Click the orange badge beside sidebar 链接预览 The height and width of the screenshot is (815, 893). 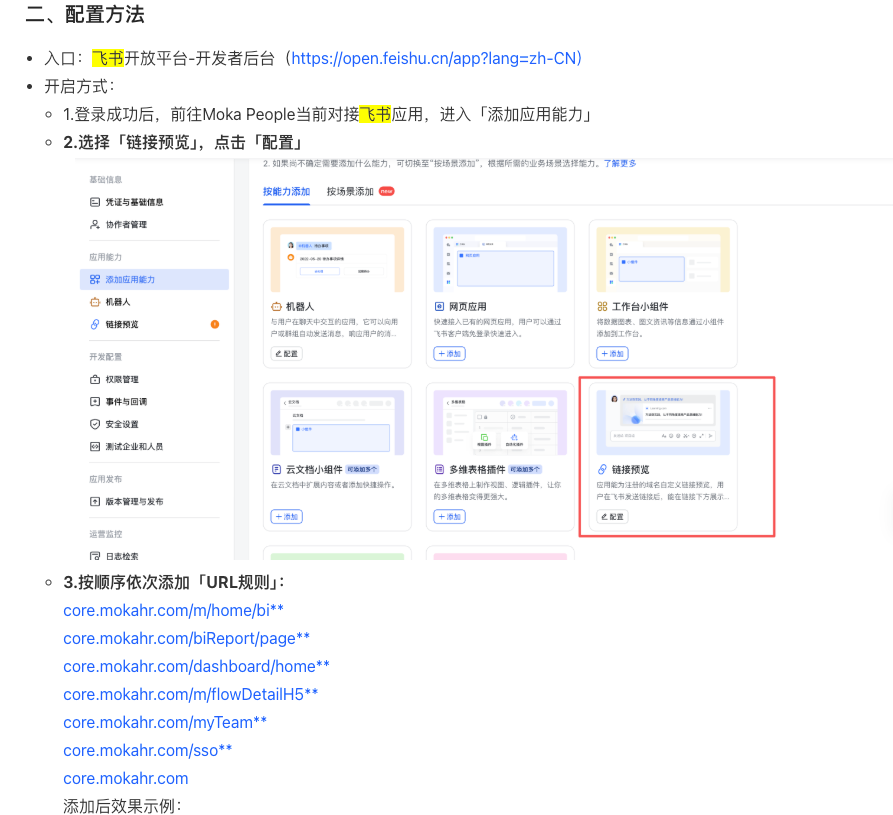click(215, 324)
